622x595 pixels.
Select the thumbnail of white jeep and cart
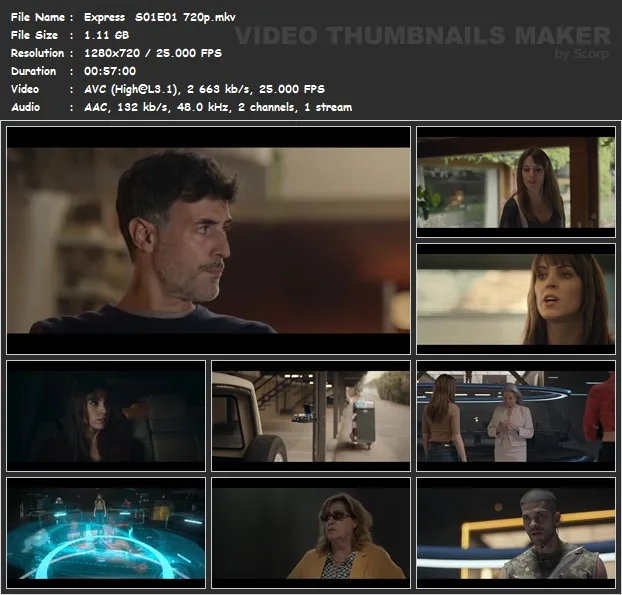tap(311, 416)
